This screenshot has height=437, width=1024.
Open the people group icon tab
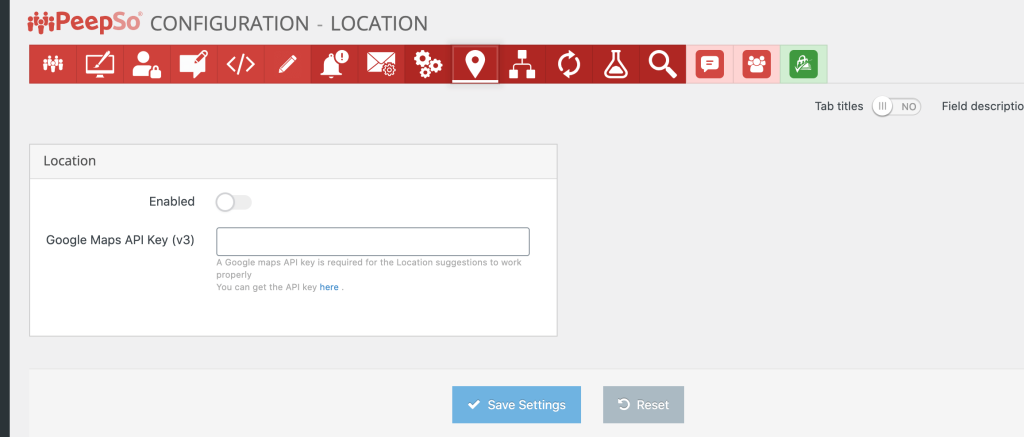[x=53, y=64]
